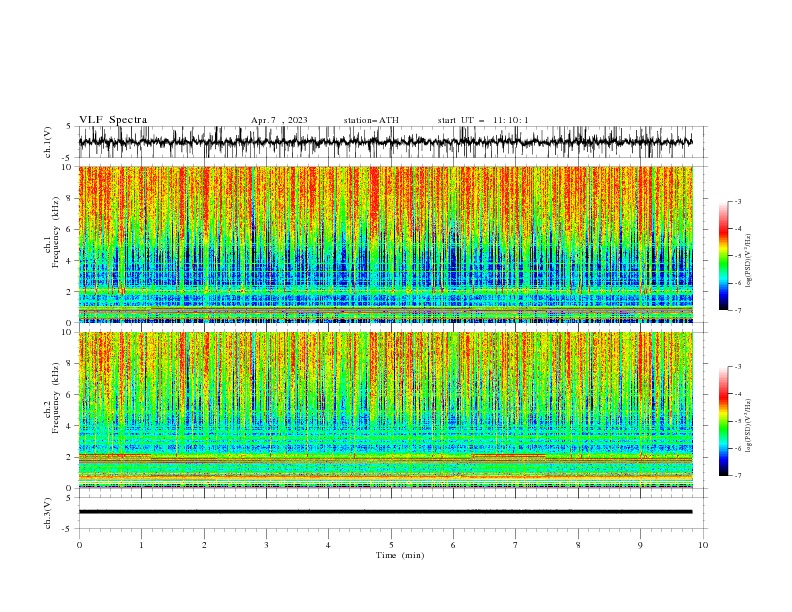Click the time axis tick label "0"
Viewport: 792px width, 612px height.
[x=79, y=545]
